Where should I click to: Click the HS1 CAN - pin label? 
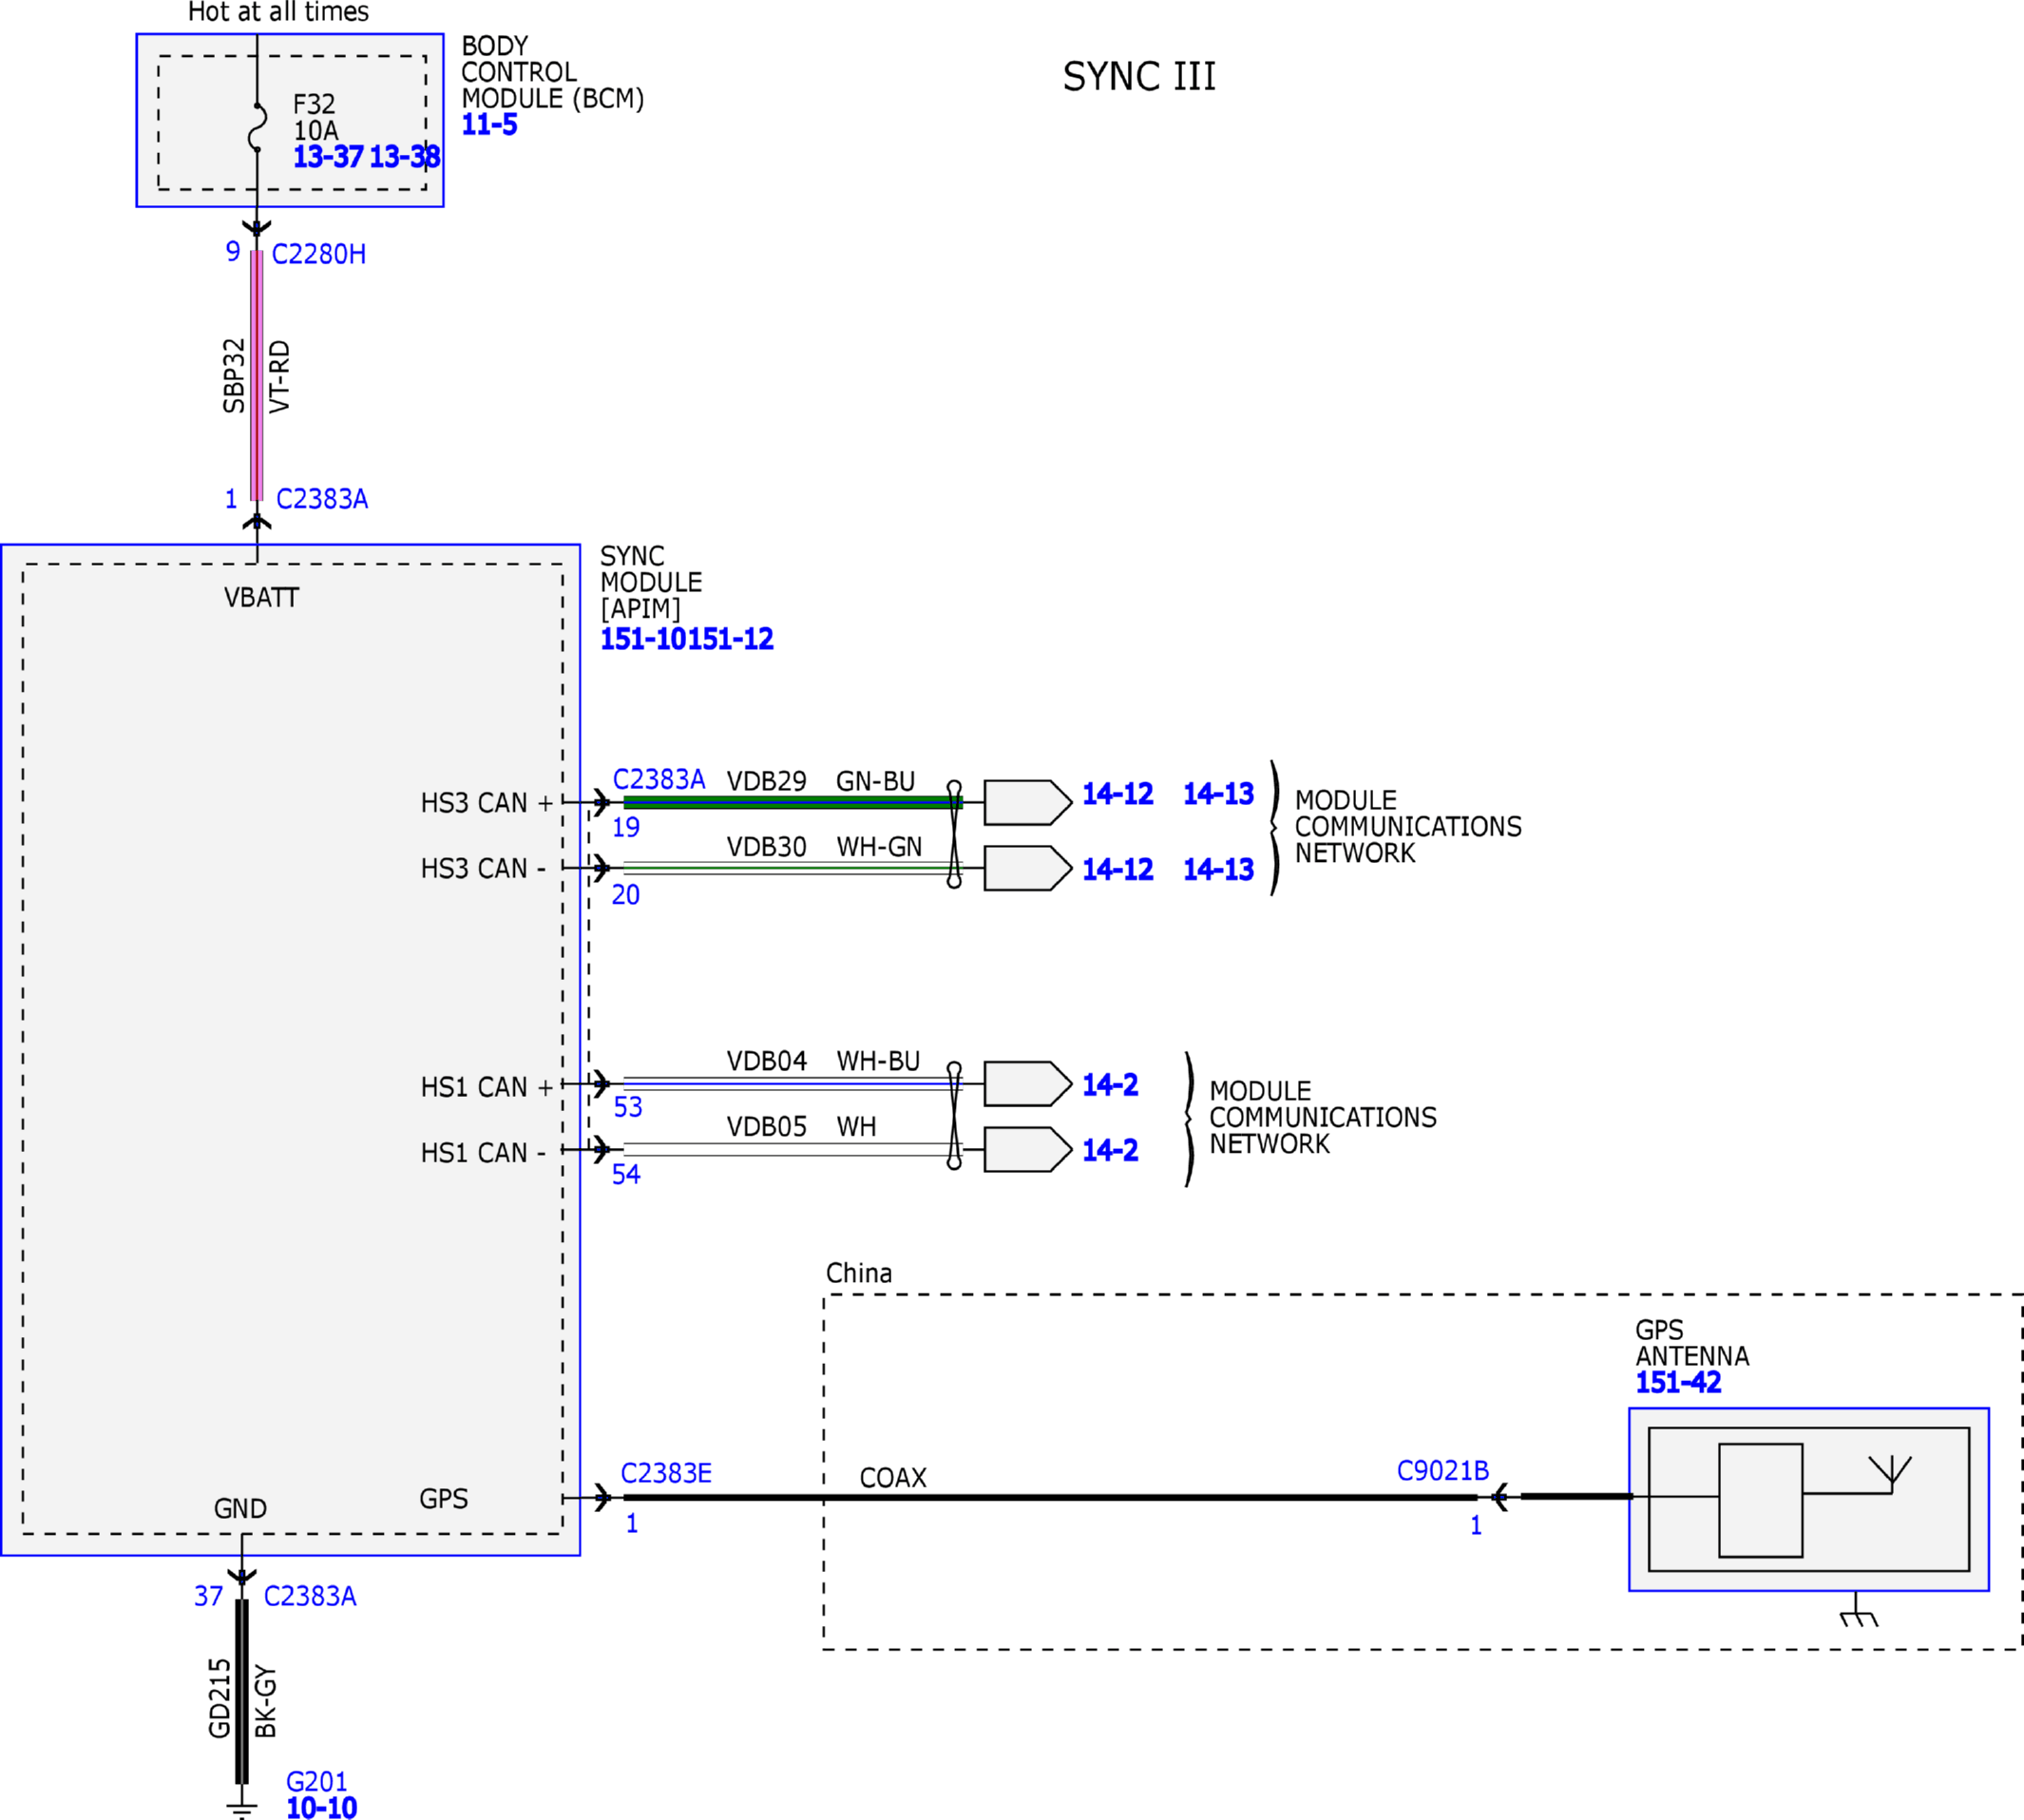tap(484, 1154)
